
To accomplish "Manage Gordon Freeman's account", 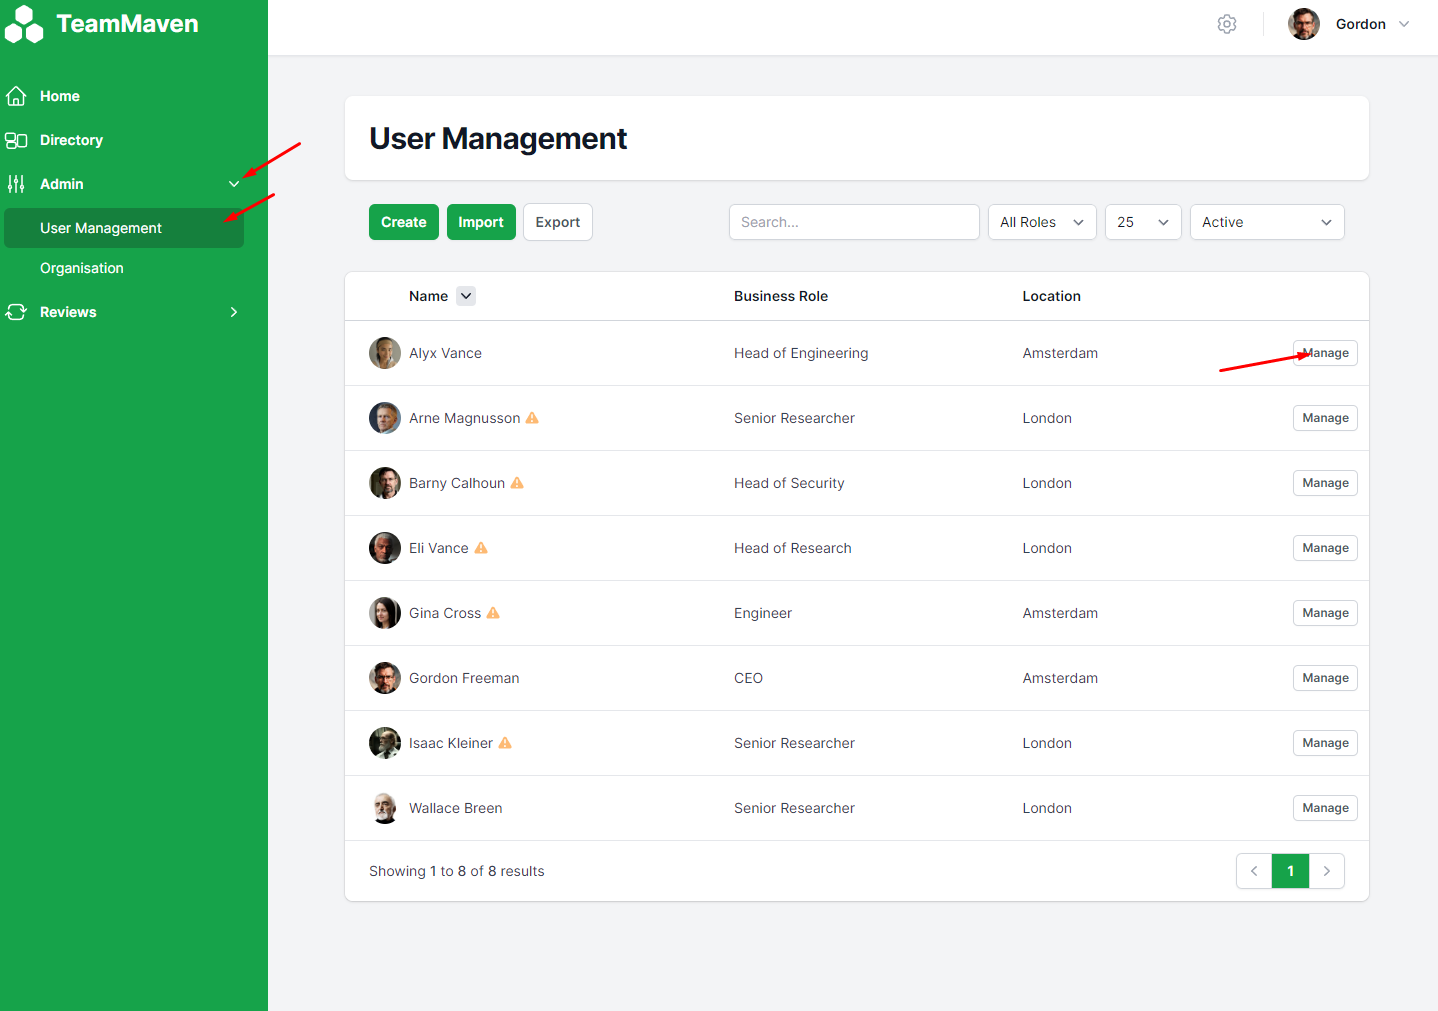I will [x=1325, y=678].
